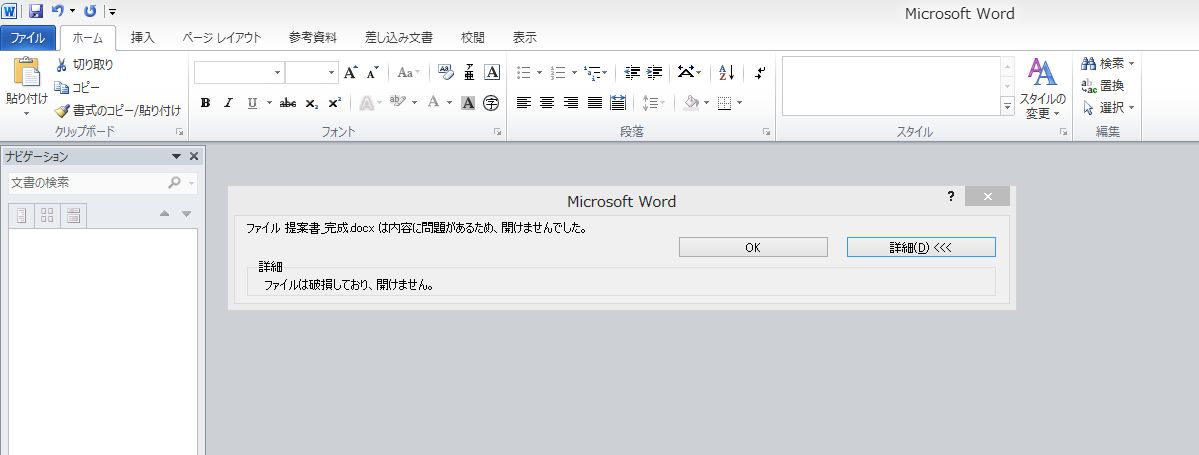Image resolution: width=1199 pixels, height=455 pixels.
Task: Click the Increase Indent icon
Action: coord(655,73)
